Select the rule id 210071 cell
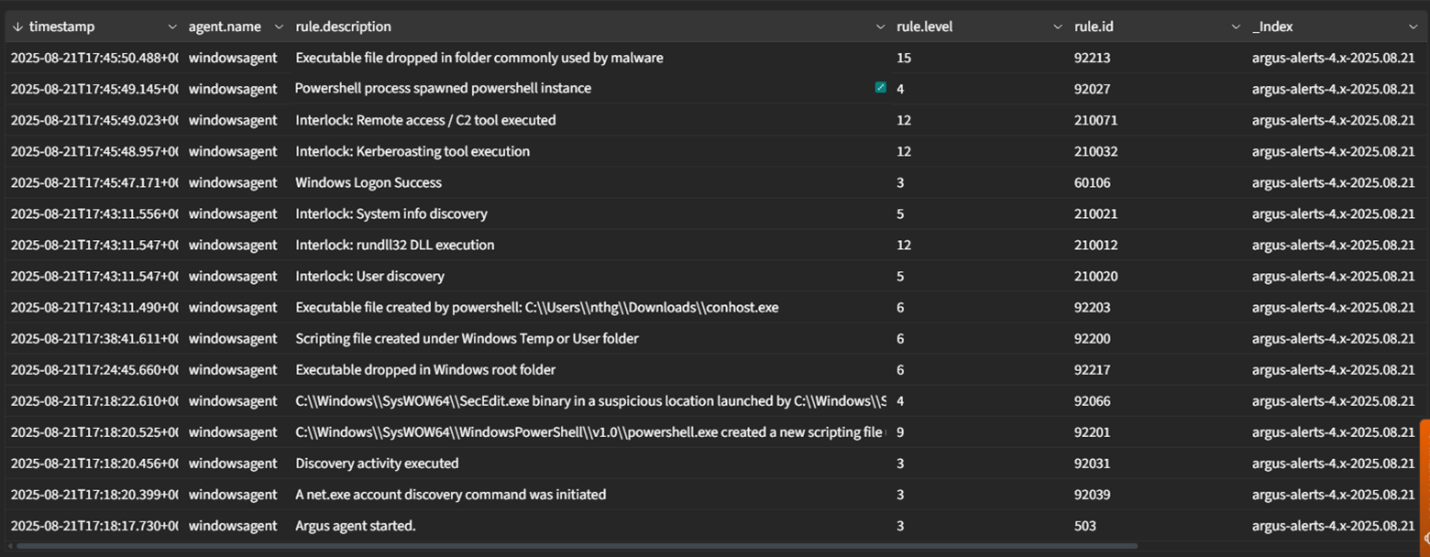Image resolution: width=1430 pixels, height=557 pixels. pos(1095,120)
